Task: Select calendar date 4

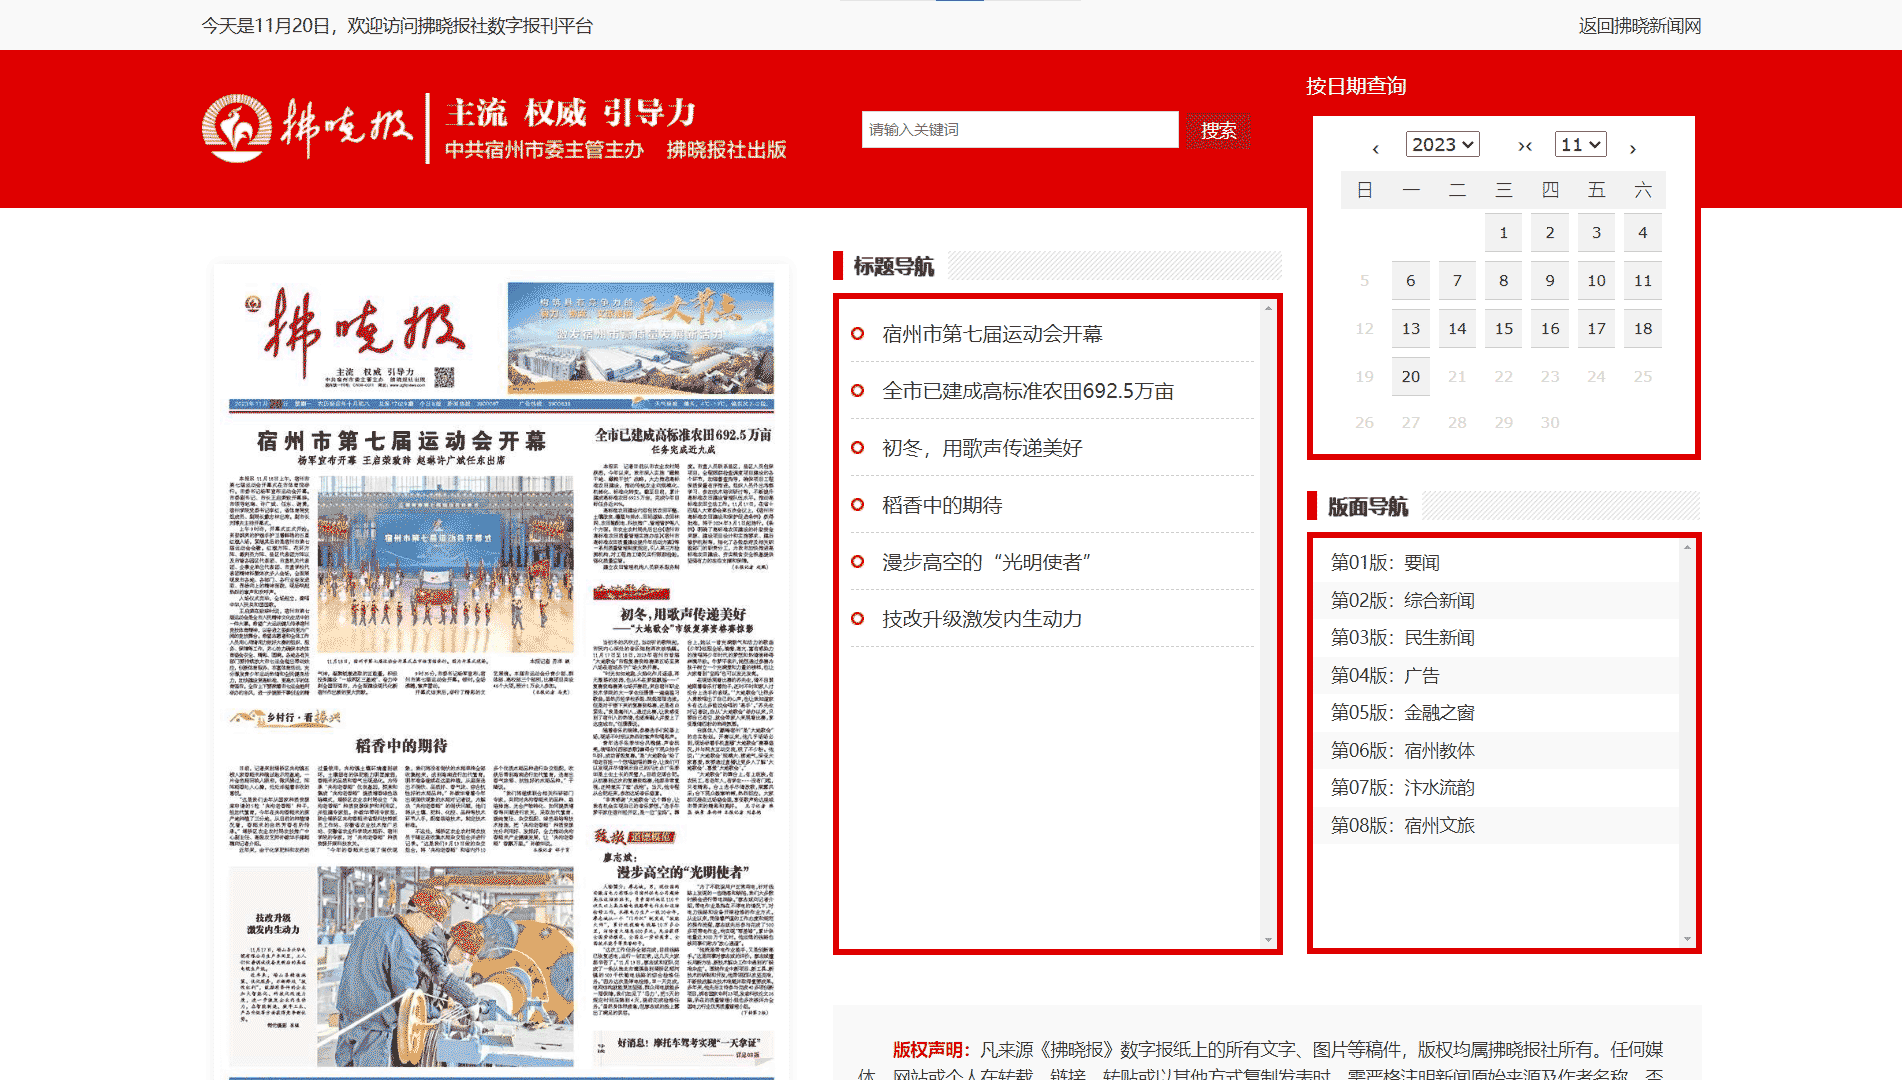Action: 1643,232
